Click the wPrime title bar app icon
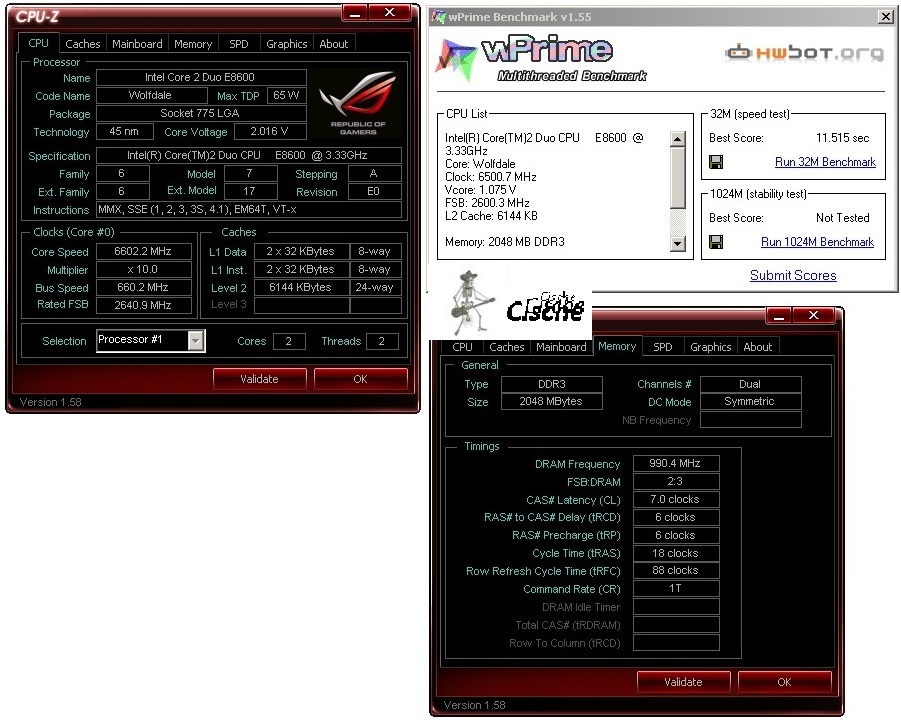Image resolution: width=901 pixels, height=723 pixels. pos(439,17)
